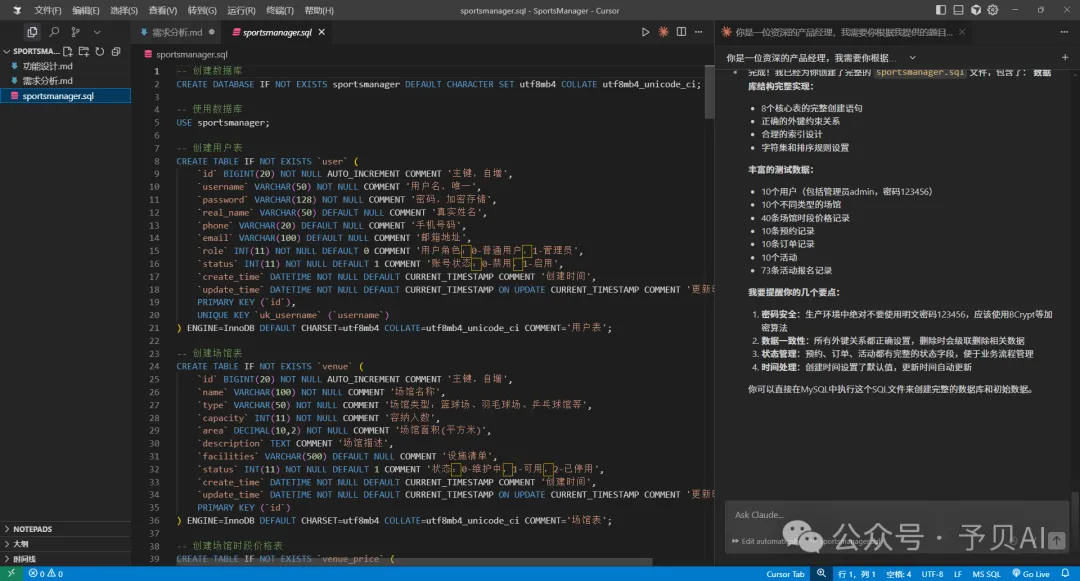Image resolution: width=1080 pixels, height=581 pixels.
Task: Switch to the 需求分析.md editor tab
Action: (x=177, y=32)
